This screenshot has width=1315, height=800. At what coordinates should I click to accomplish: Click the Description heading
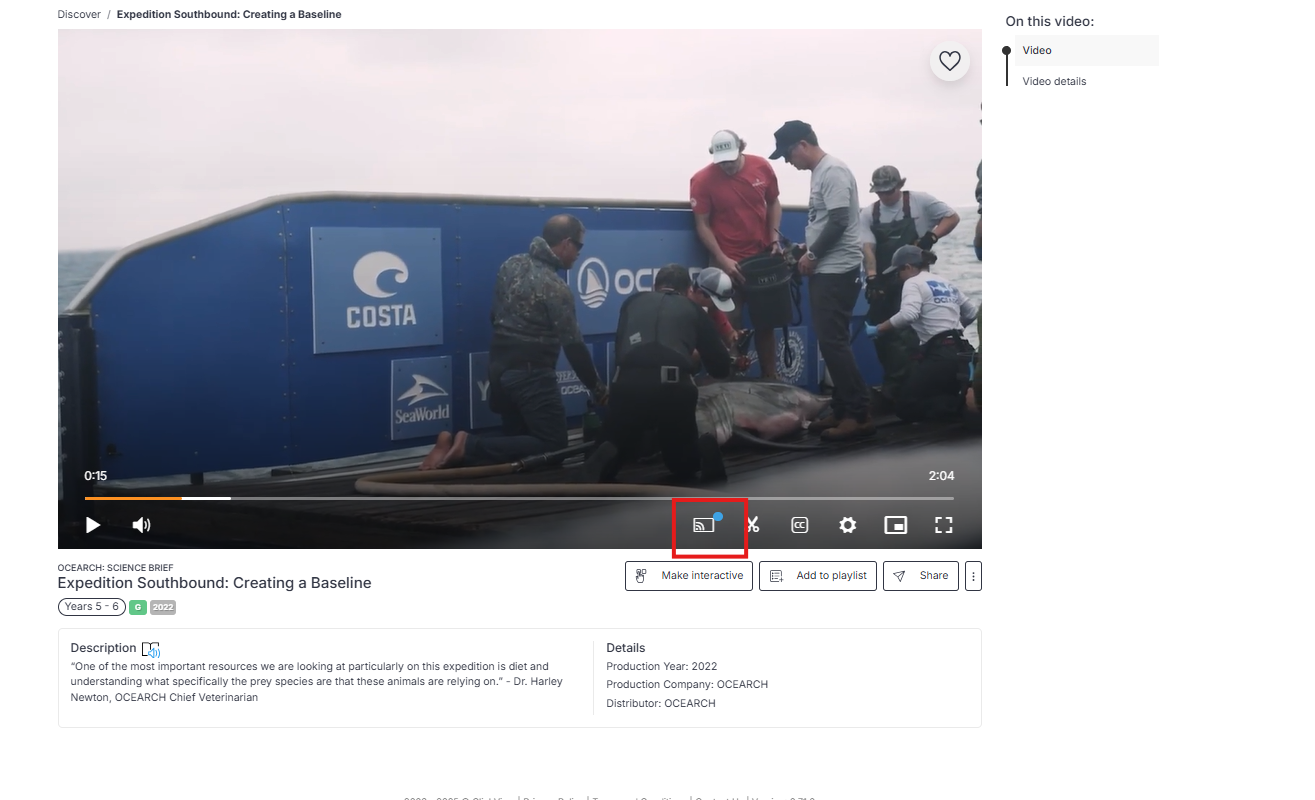click(103, 648)
